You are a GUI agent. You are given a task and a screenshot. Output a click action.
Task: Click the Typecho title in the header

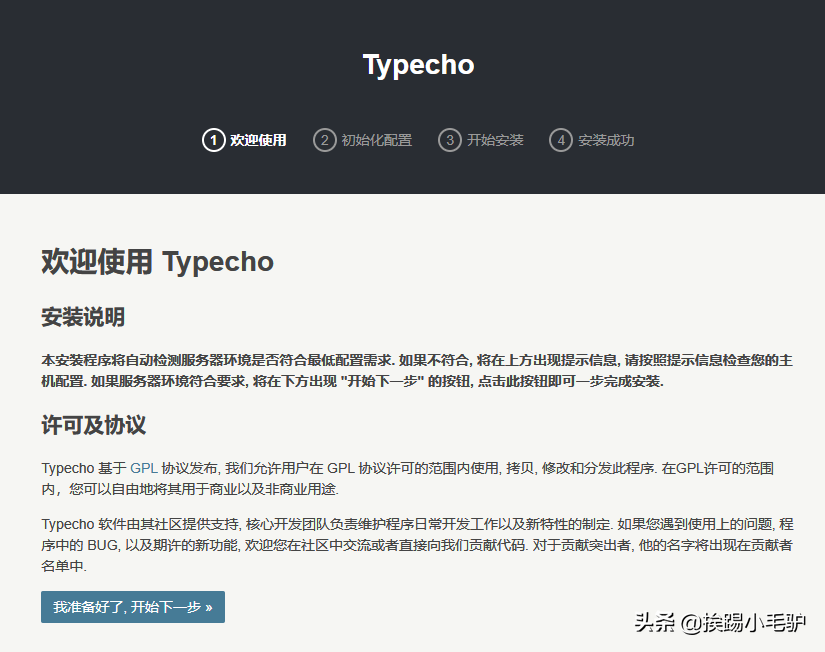click(418, 65)
